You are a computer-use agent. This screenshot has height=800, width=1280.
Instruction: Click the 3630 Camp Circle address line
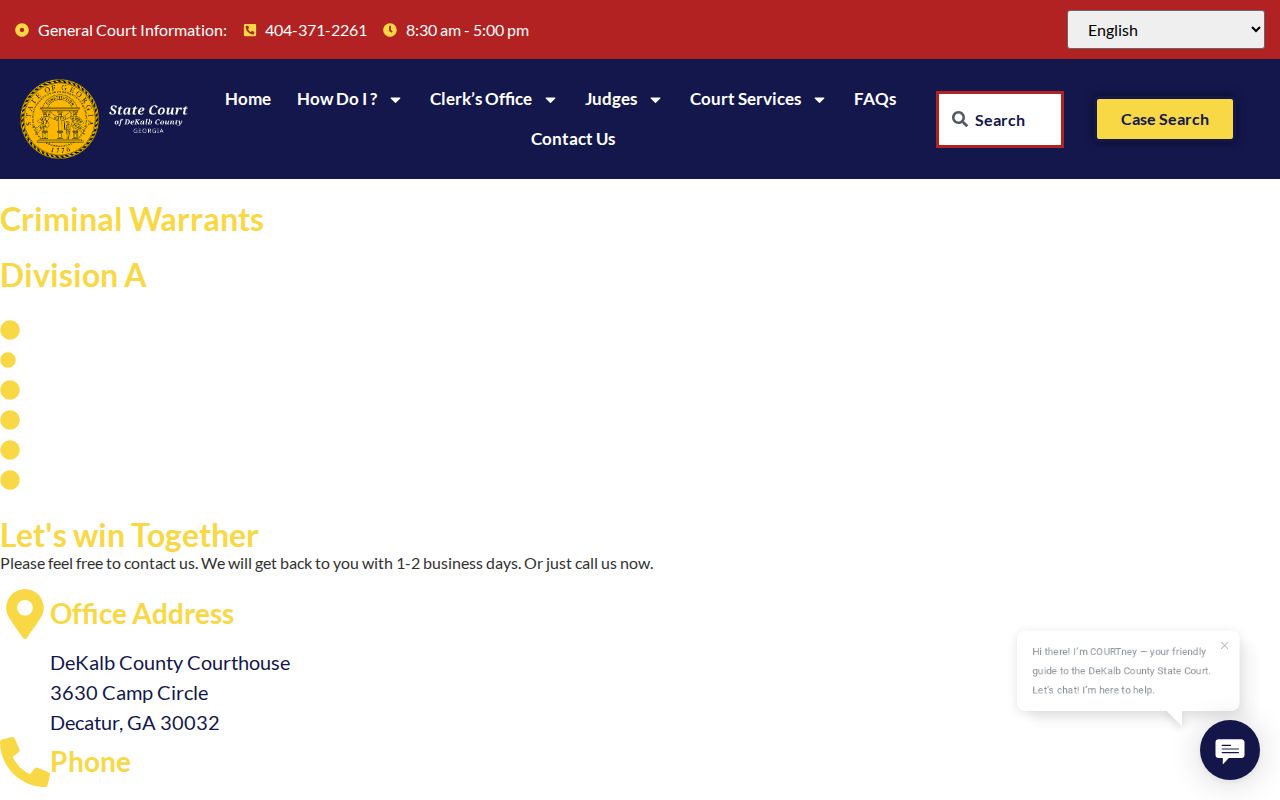tap(129, 693)
